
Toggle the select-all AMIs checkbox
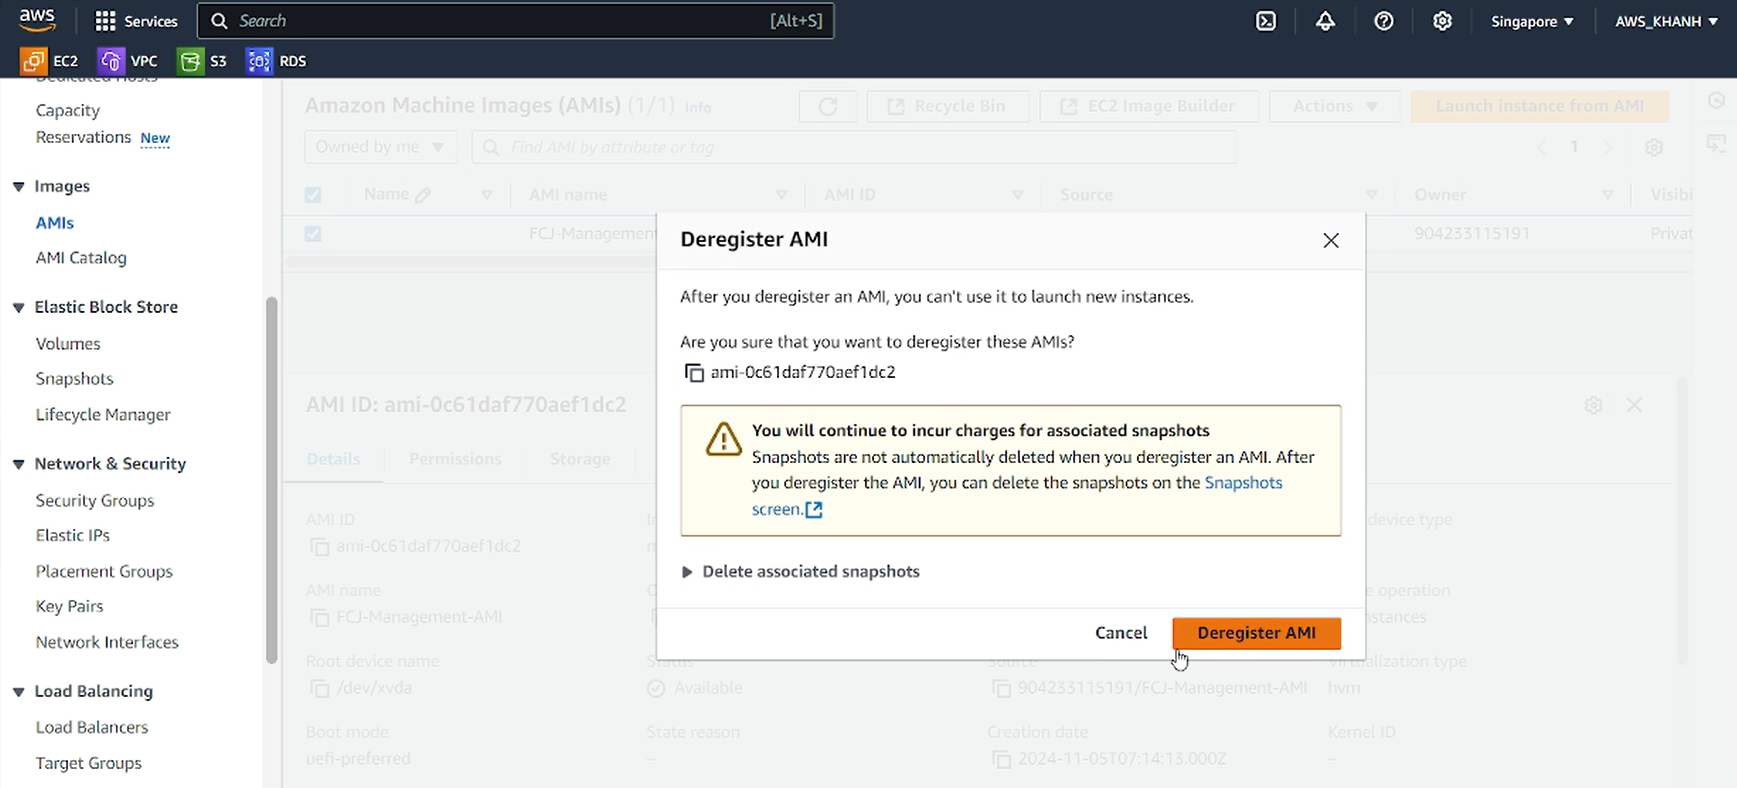[313, 195]
